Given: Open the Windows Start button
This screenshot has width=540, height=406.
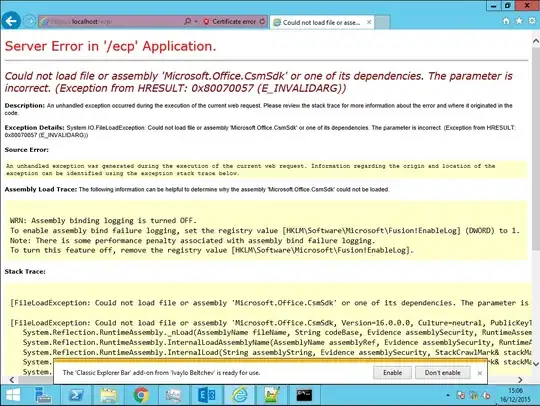Looking at the screenshot, I should tap(13, 395).
